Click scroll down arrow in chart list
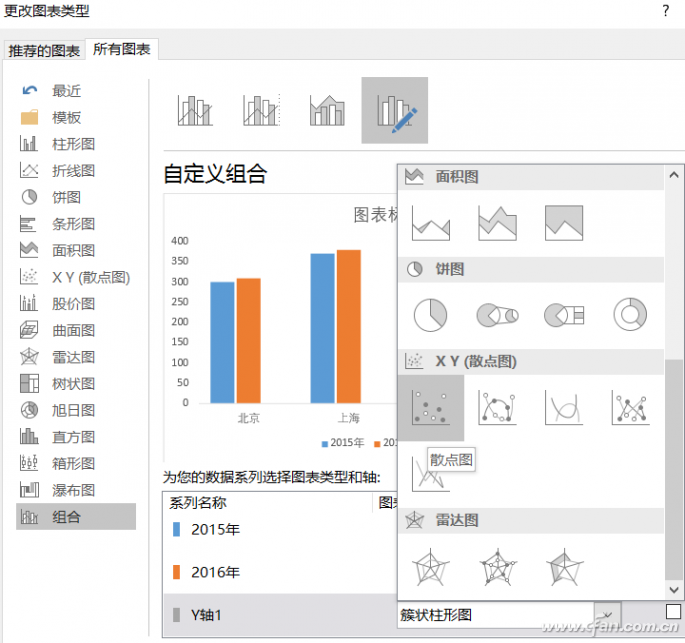The width and height of the screenshot is (685, 643). [674, 590]
